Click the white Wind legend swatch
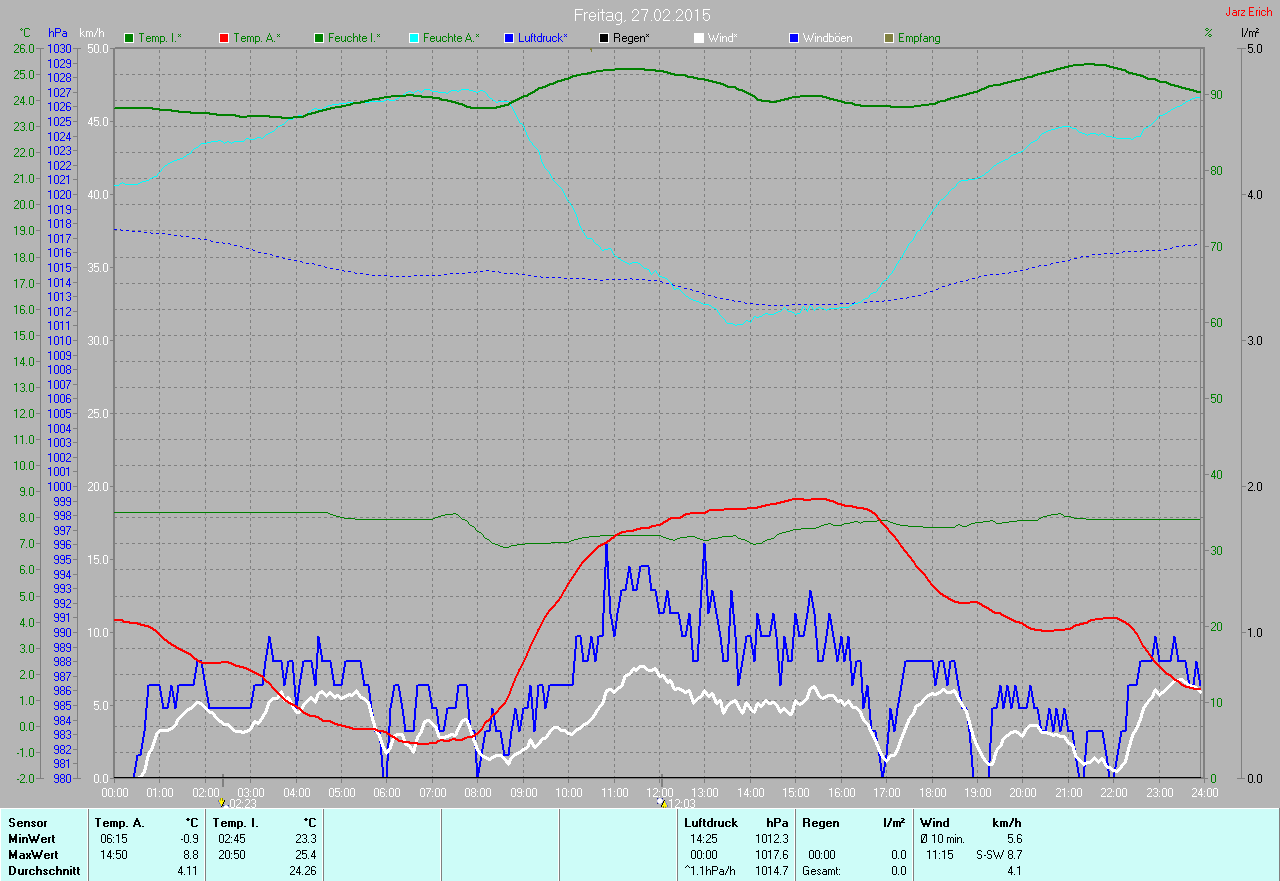The width and height of the screenshot is (1280, 881). click(699, 38)
